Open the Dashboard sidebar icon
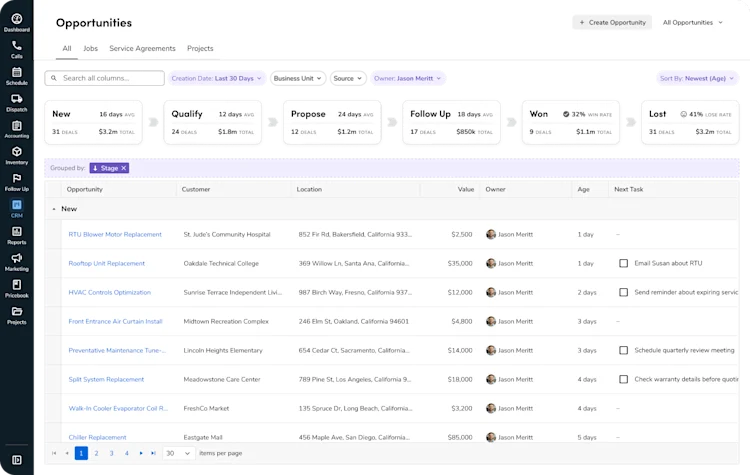The image size is (750, 475). [x=17, y=19]
